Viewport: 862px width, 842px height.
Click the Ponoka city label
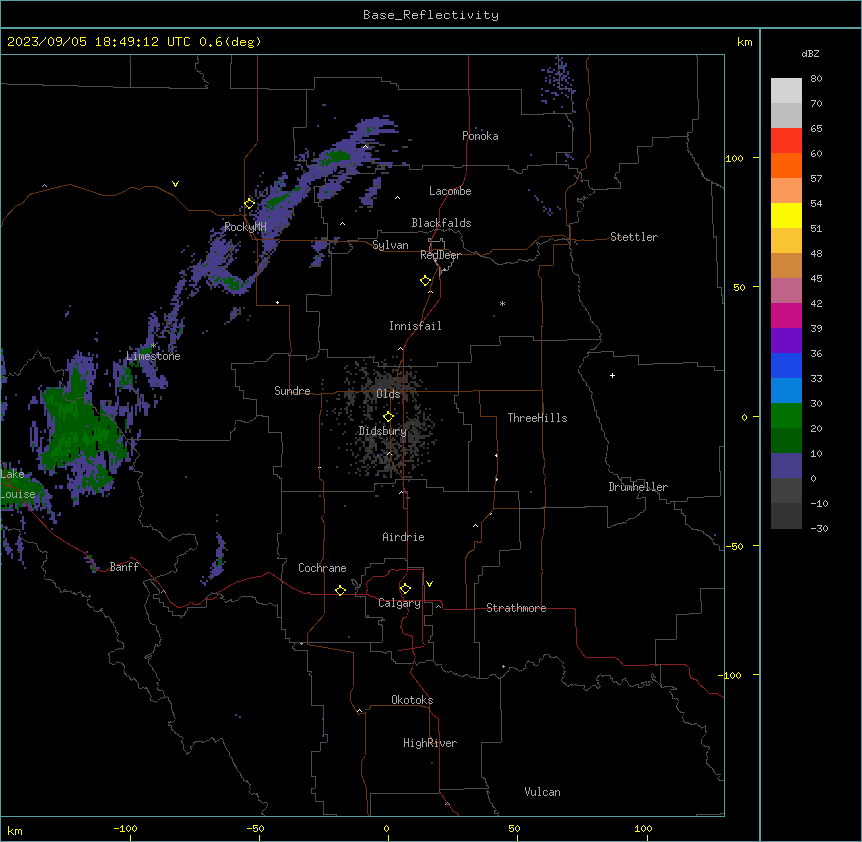click(480, 136)
